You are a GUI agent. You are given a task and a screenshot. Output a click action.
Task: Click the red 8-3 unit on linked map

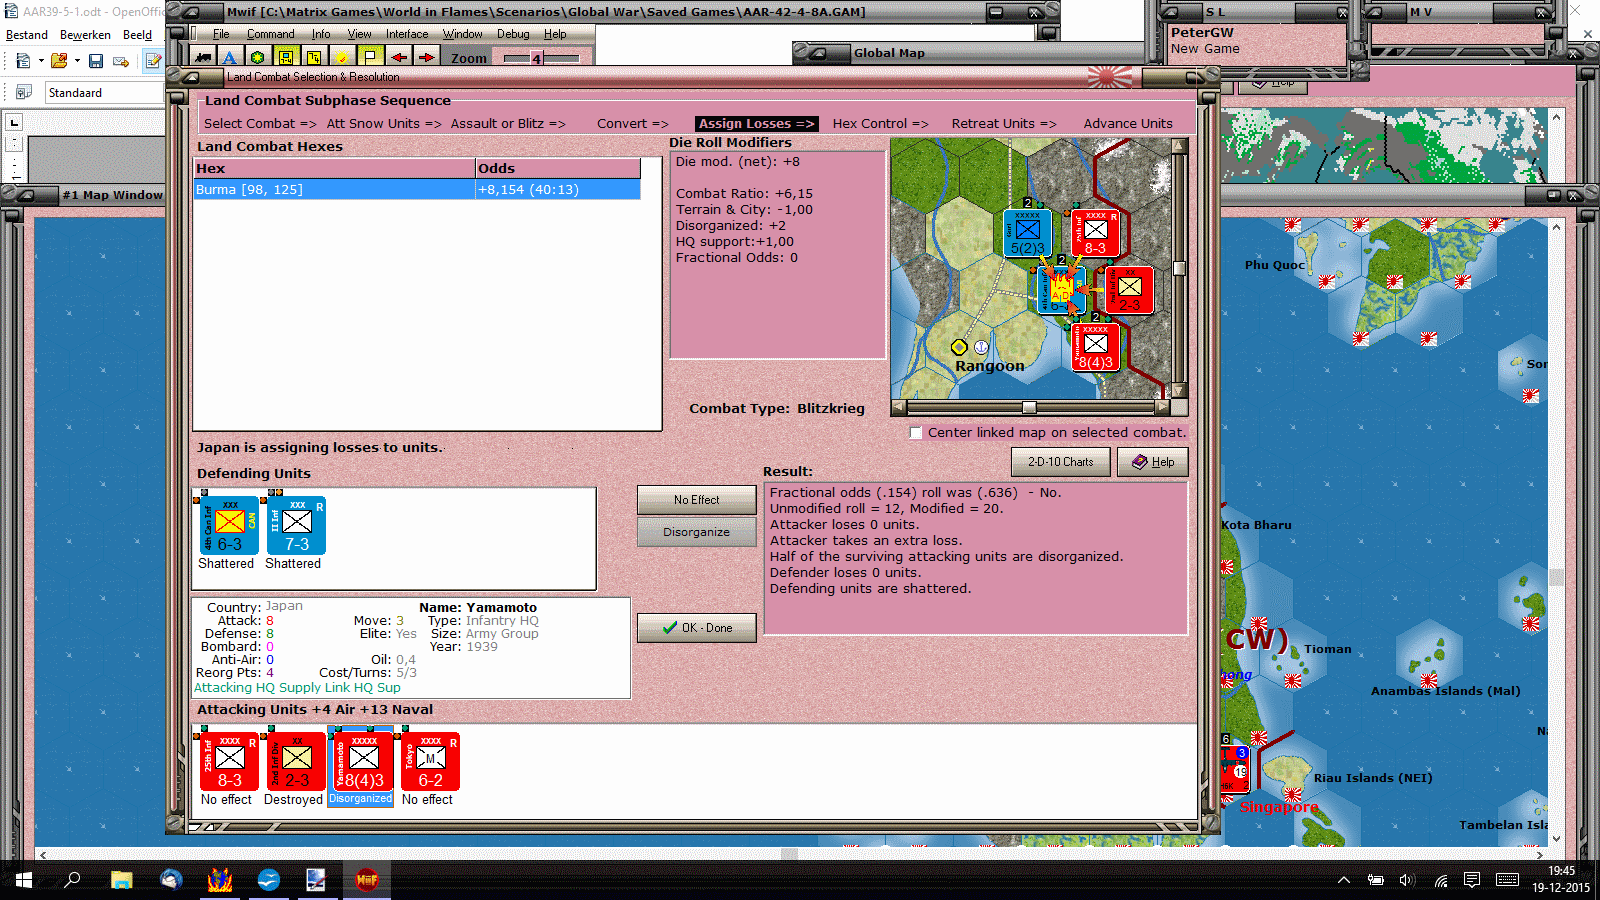[x=1095, y=232]
